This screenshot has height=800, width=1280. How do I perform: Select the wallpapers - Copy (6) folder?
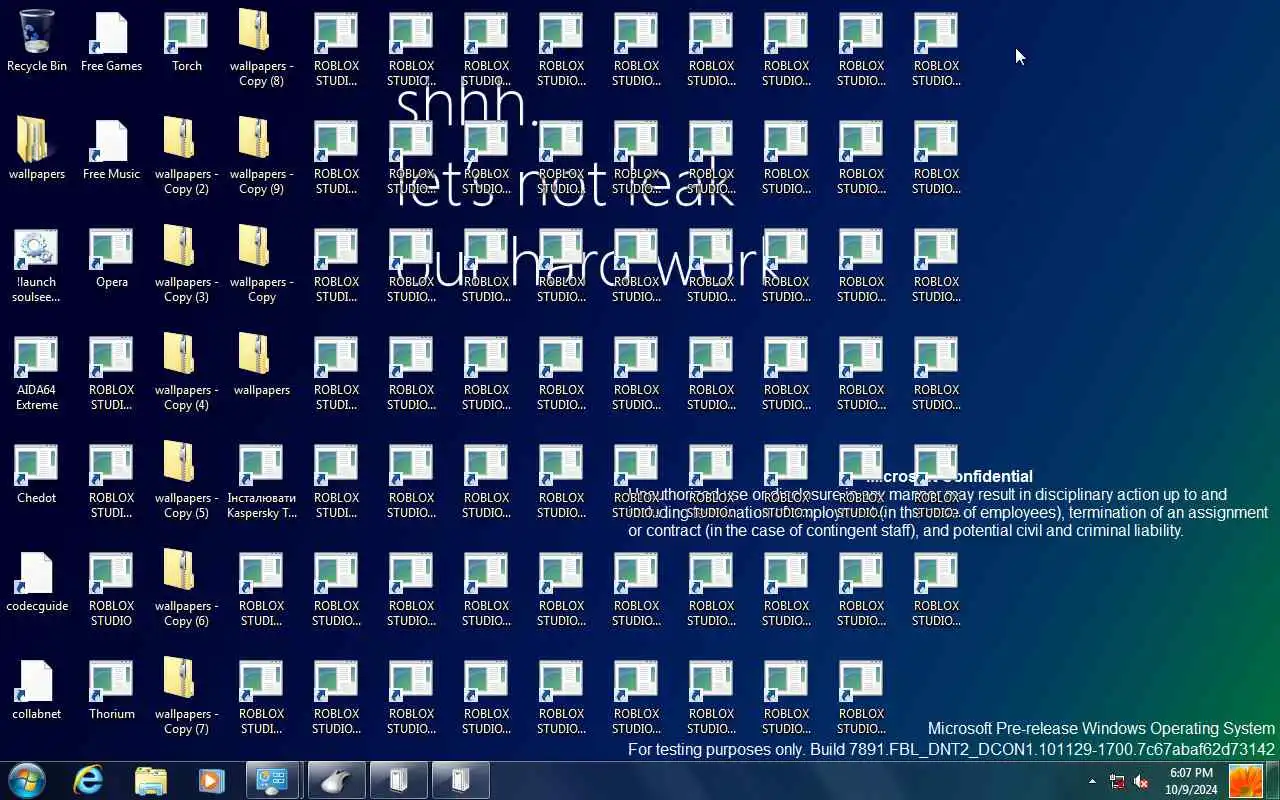(x=186, y=588)
